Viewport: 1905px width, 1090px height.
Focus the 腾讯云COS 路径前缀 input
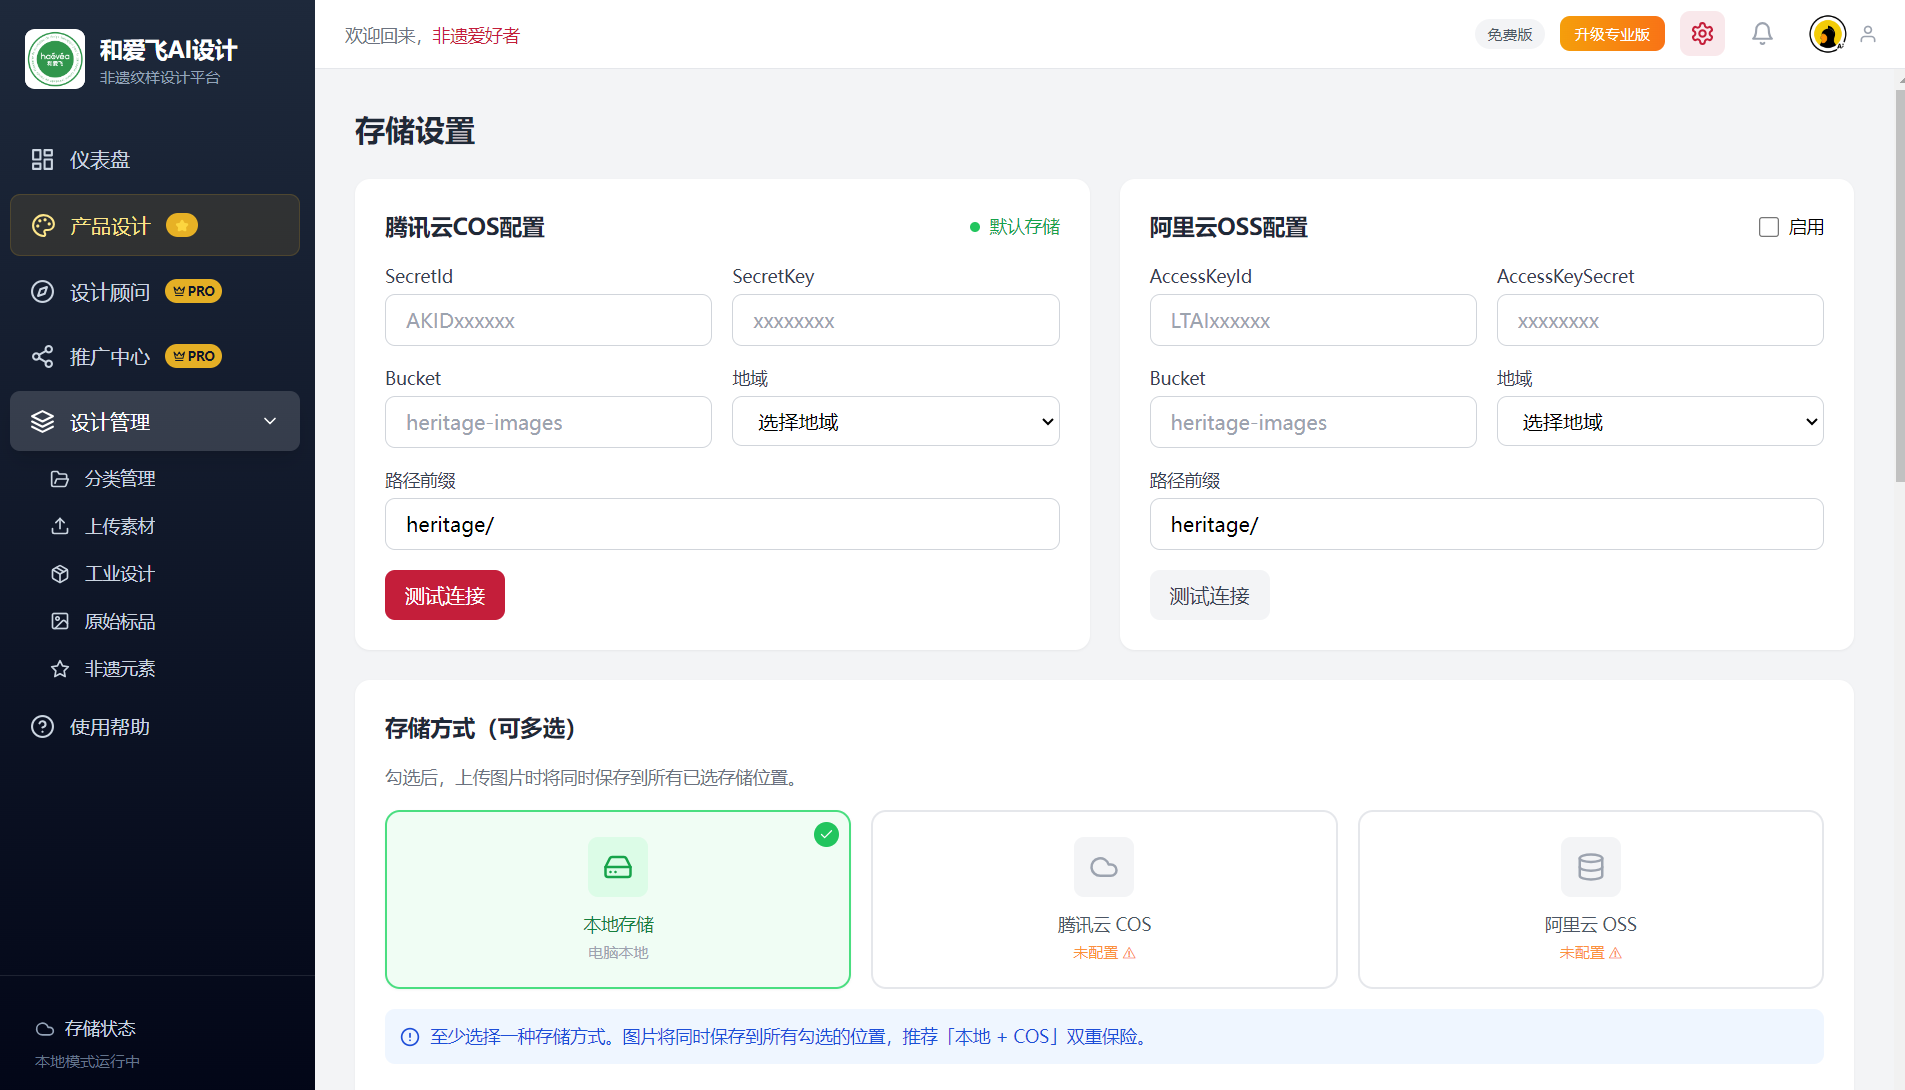pos(722,524)
